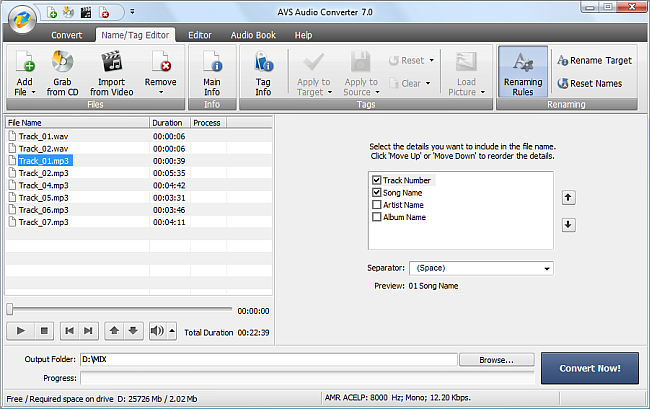650x409 pixels.
Task: Switch to the Editor tab
Action: pos(200,35)
